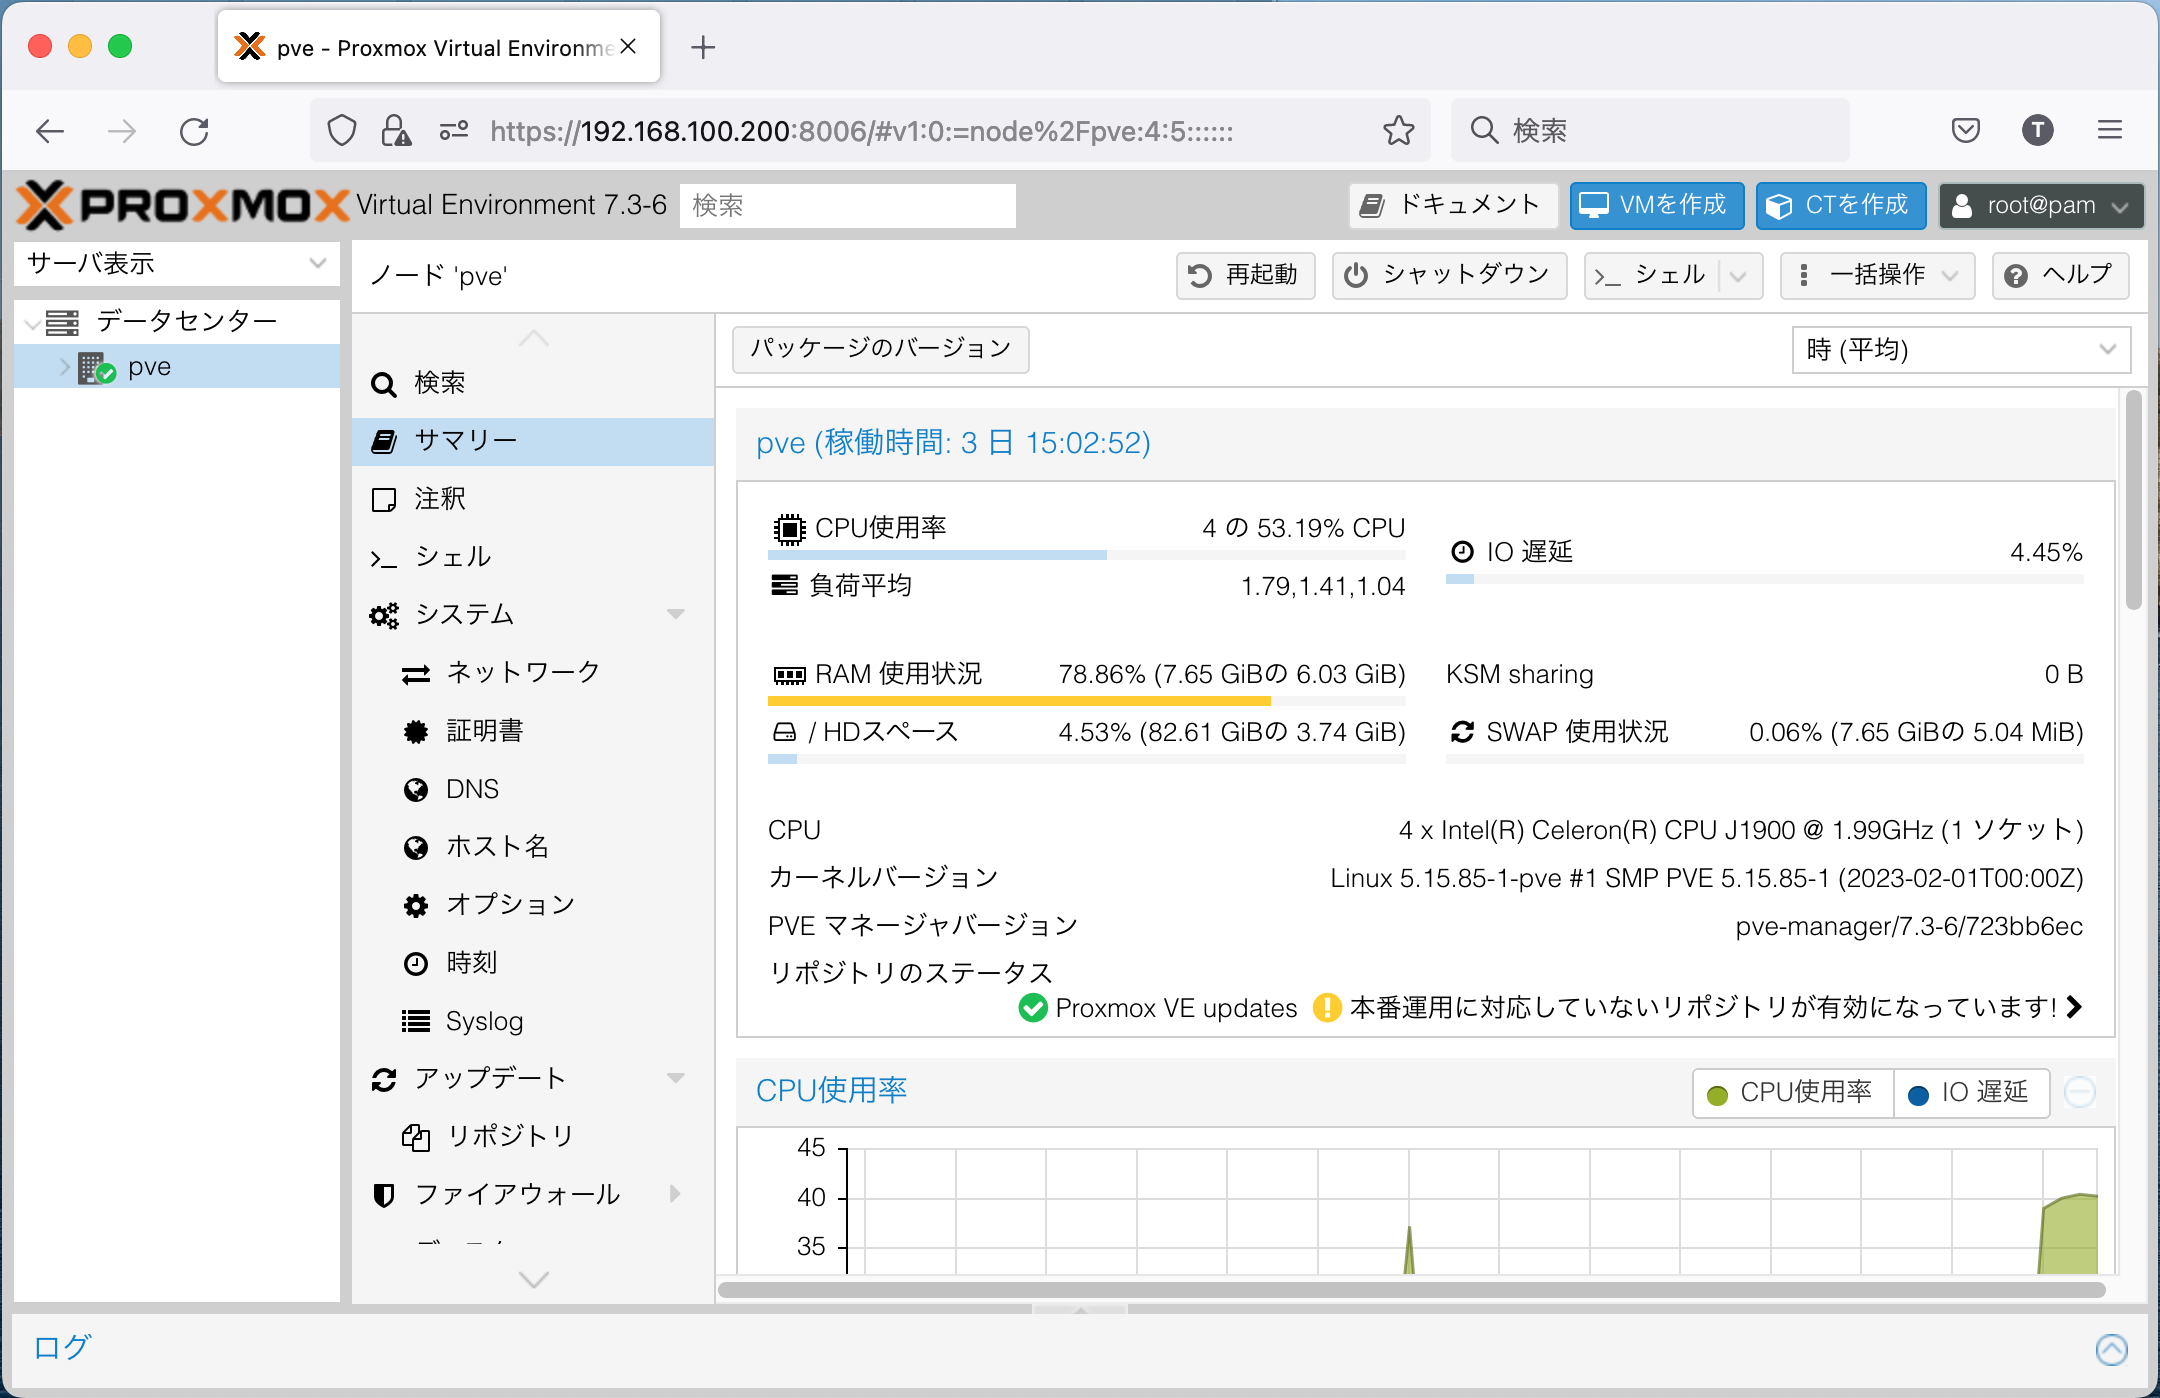Image resolution: width=2160 pixels, height=1398 pixels.
Task: Click the yellow repository warning icon
Action: (x=1327, y=1007)
